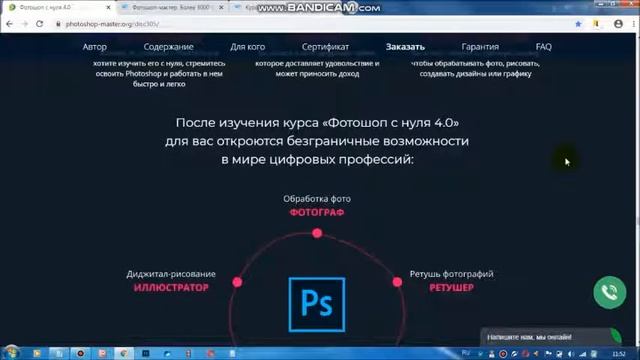
Task: Open the 'Напишите нам, мы онлайн' chat
Action: [x=551, y=337]
